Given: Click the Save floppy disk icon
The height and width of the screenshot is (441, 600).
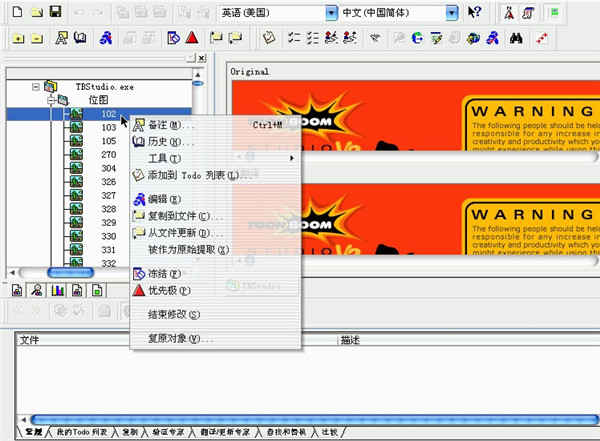Looking at the screenshot, I should pos(55,12).
